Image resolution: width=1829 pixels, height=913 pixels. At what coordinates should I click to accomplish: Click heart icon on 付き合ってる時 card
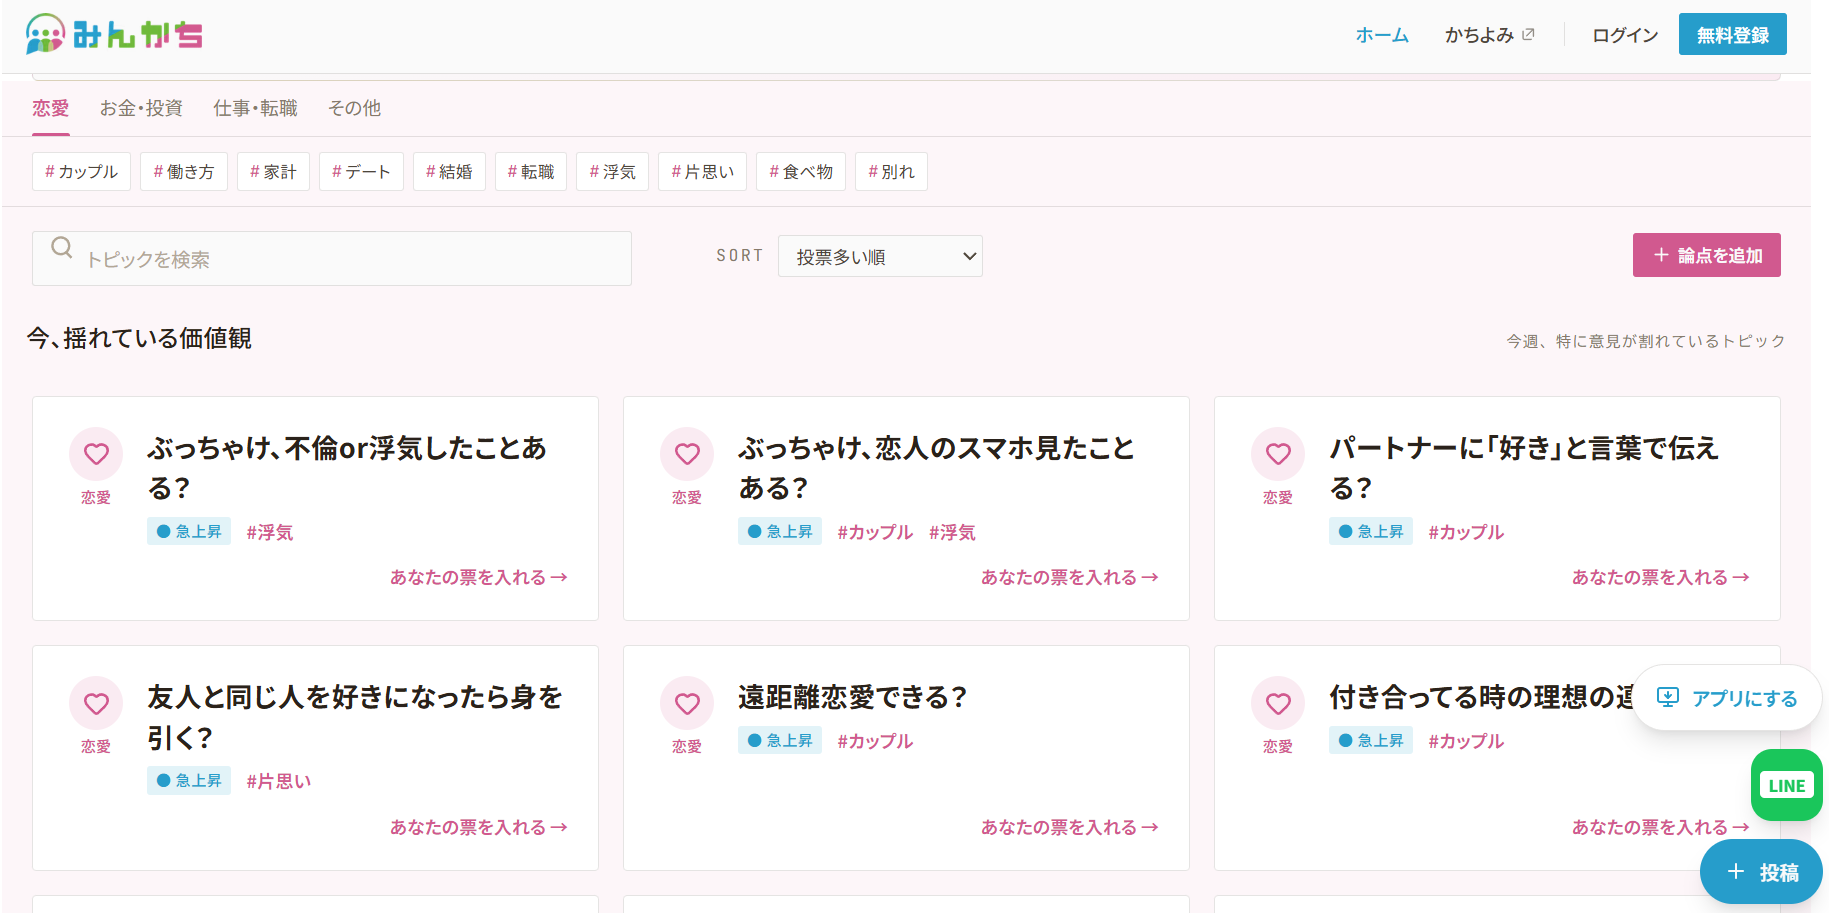[1278, 703]
